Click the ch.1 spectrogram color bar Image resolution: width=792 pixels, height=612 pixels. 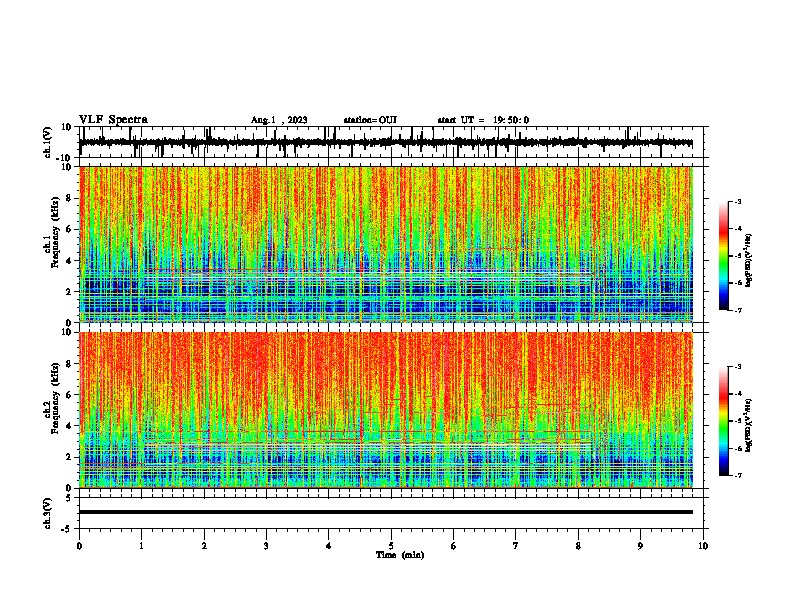coord(724,256)
